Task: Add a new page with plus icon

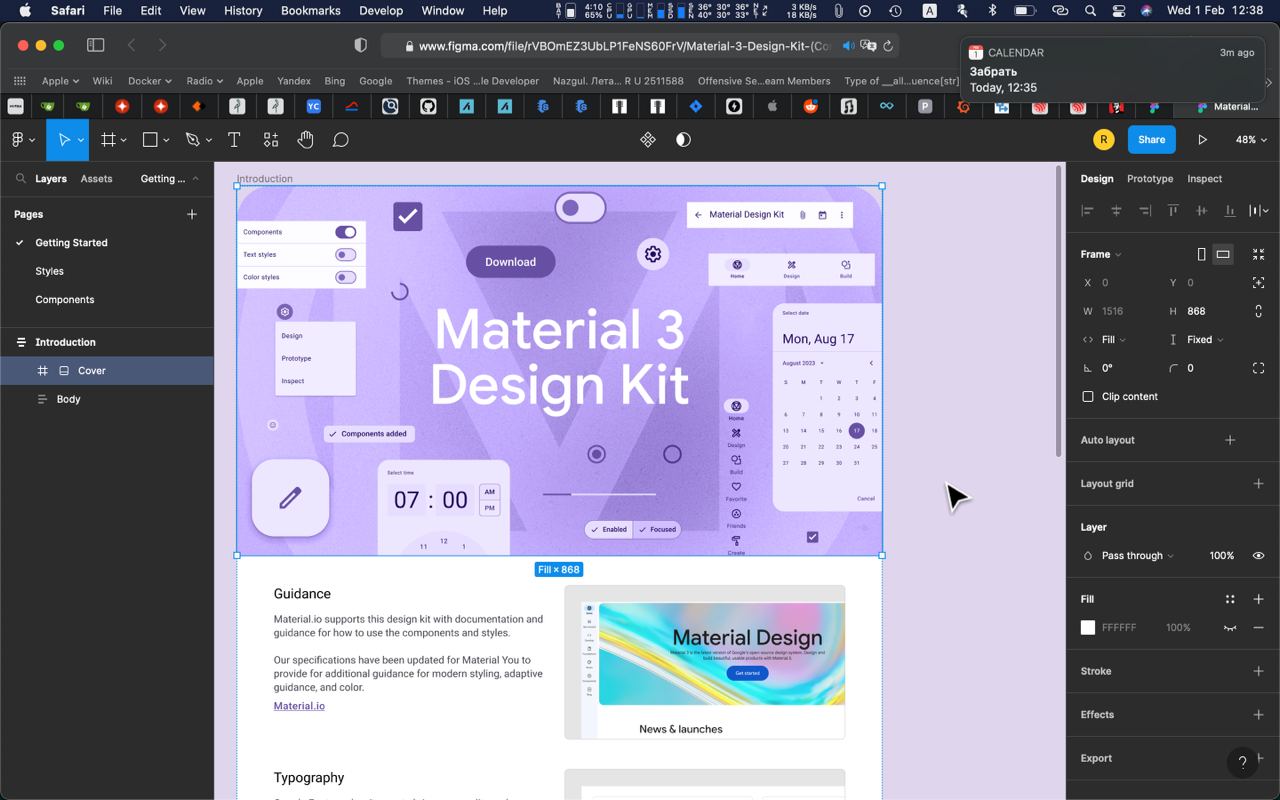Action: tap(192, 214)
